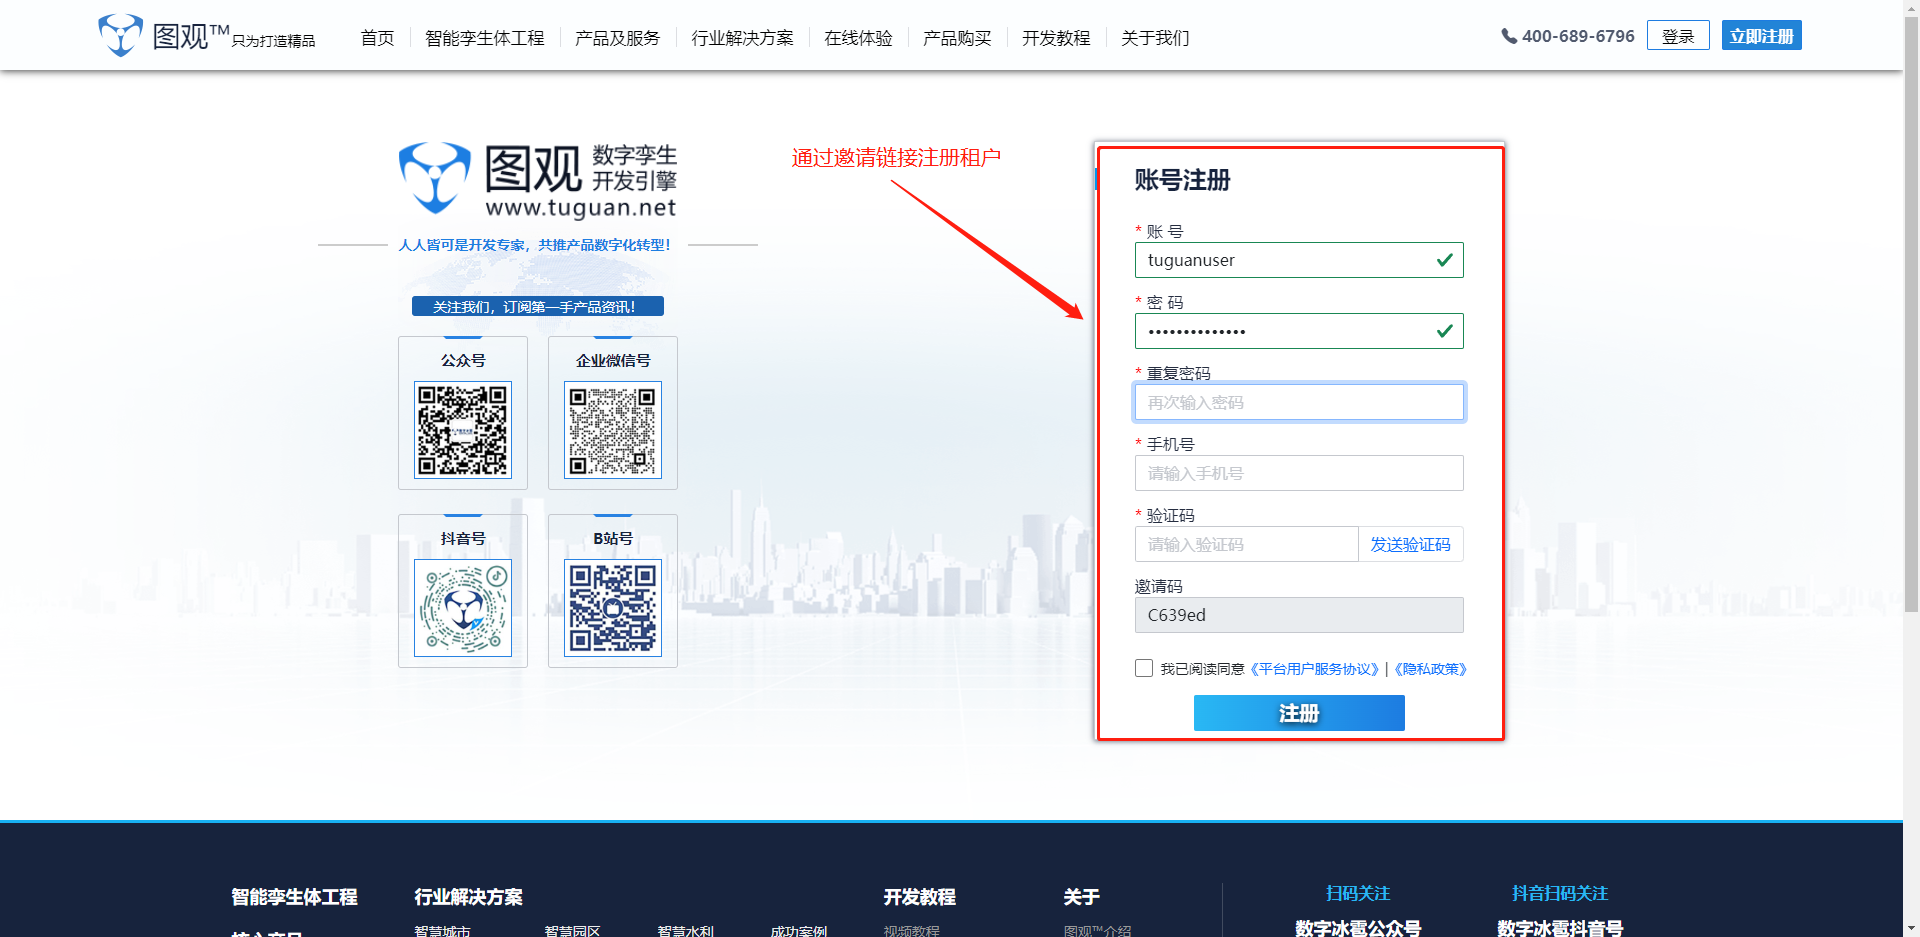
Task: Click the footer 智能孪生体工程 heading
Action: [x=294, y=897]
